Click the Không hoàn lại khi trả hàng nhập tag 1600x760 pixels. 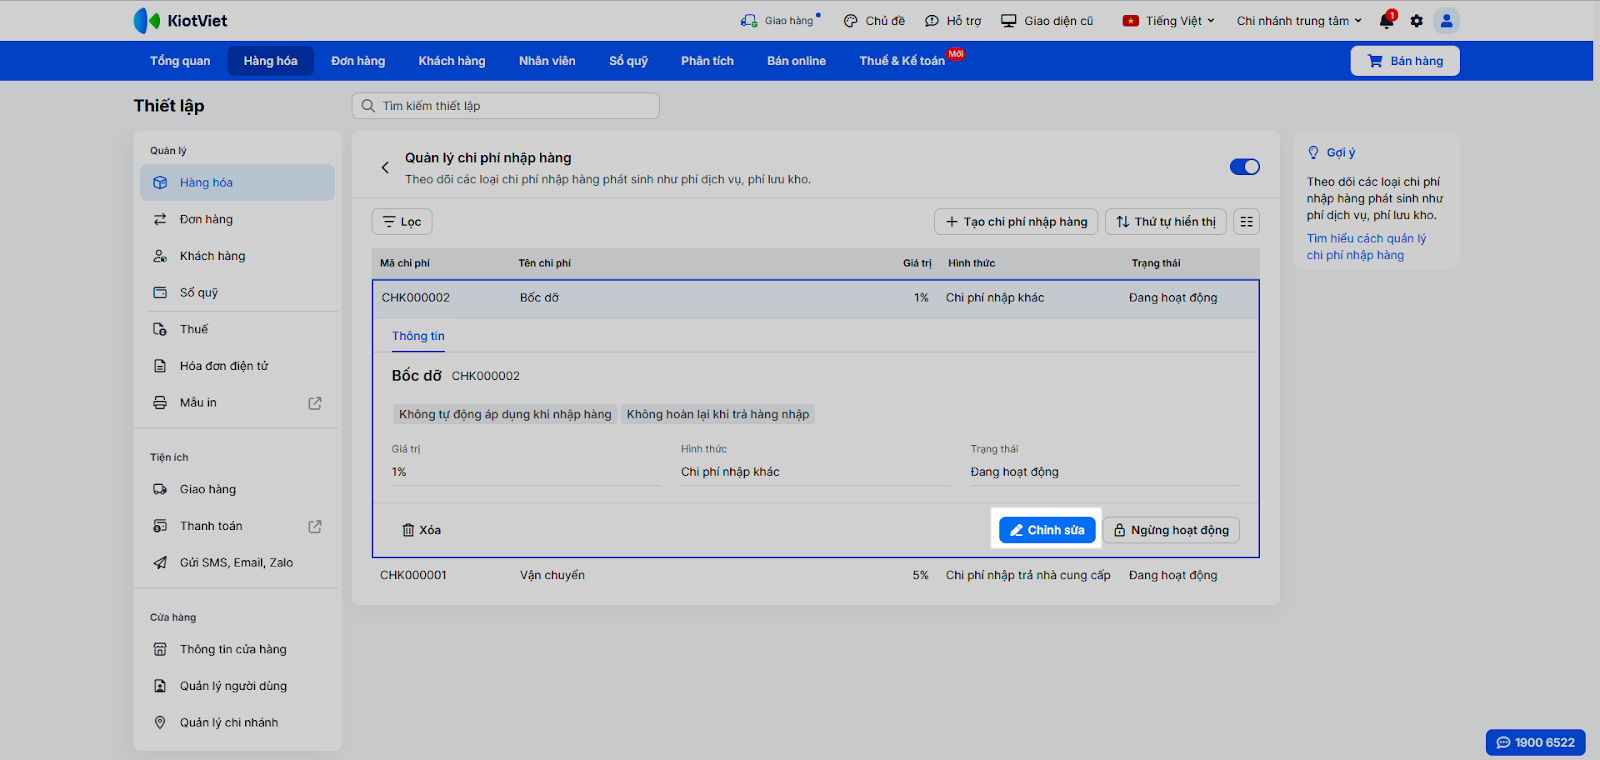coord(718,414)
